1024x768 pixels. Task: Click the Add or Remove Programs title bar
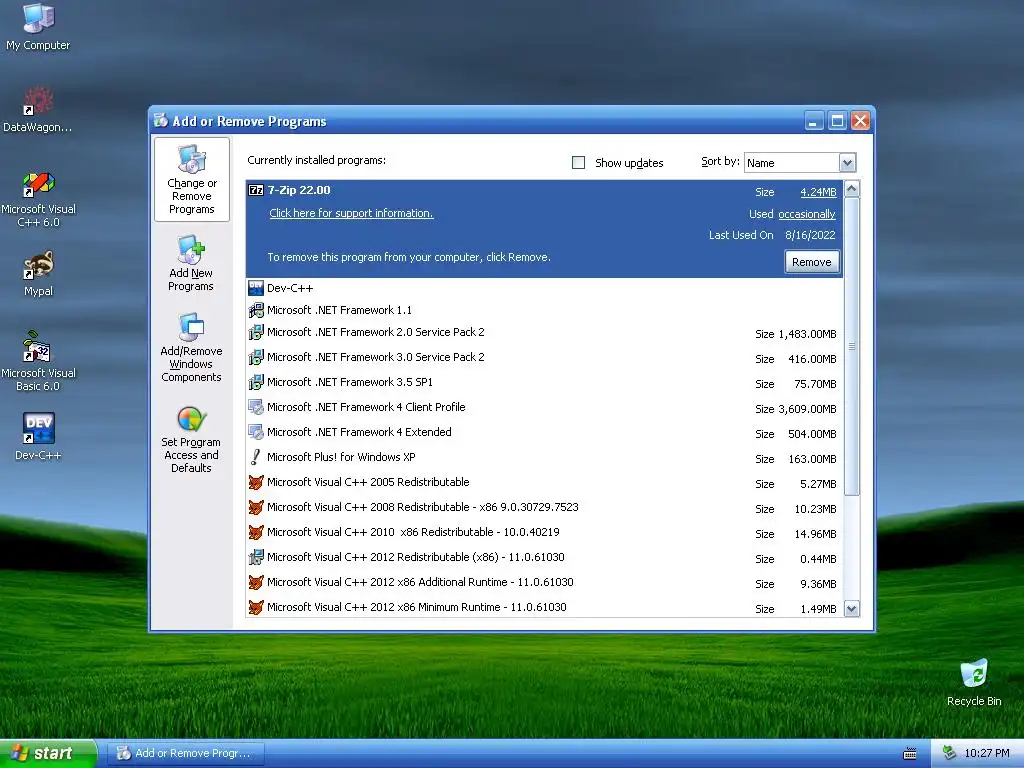(477, 121)
